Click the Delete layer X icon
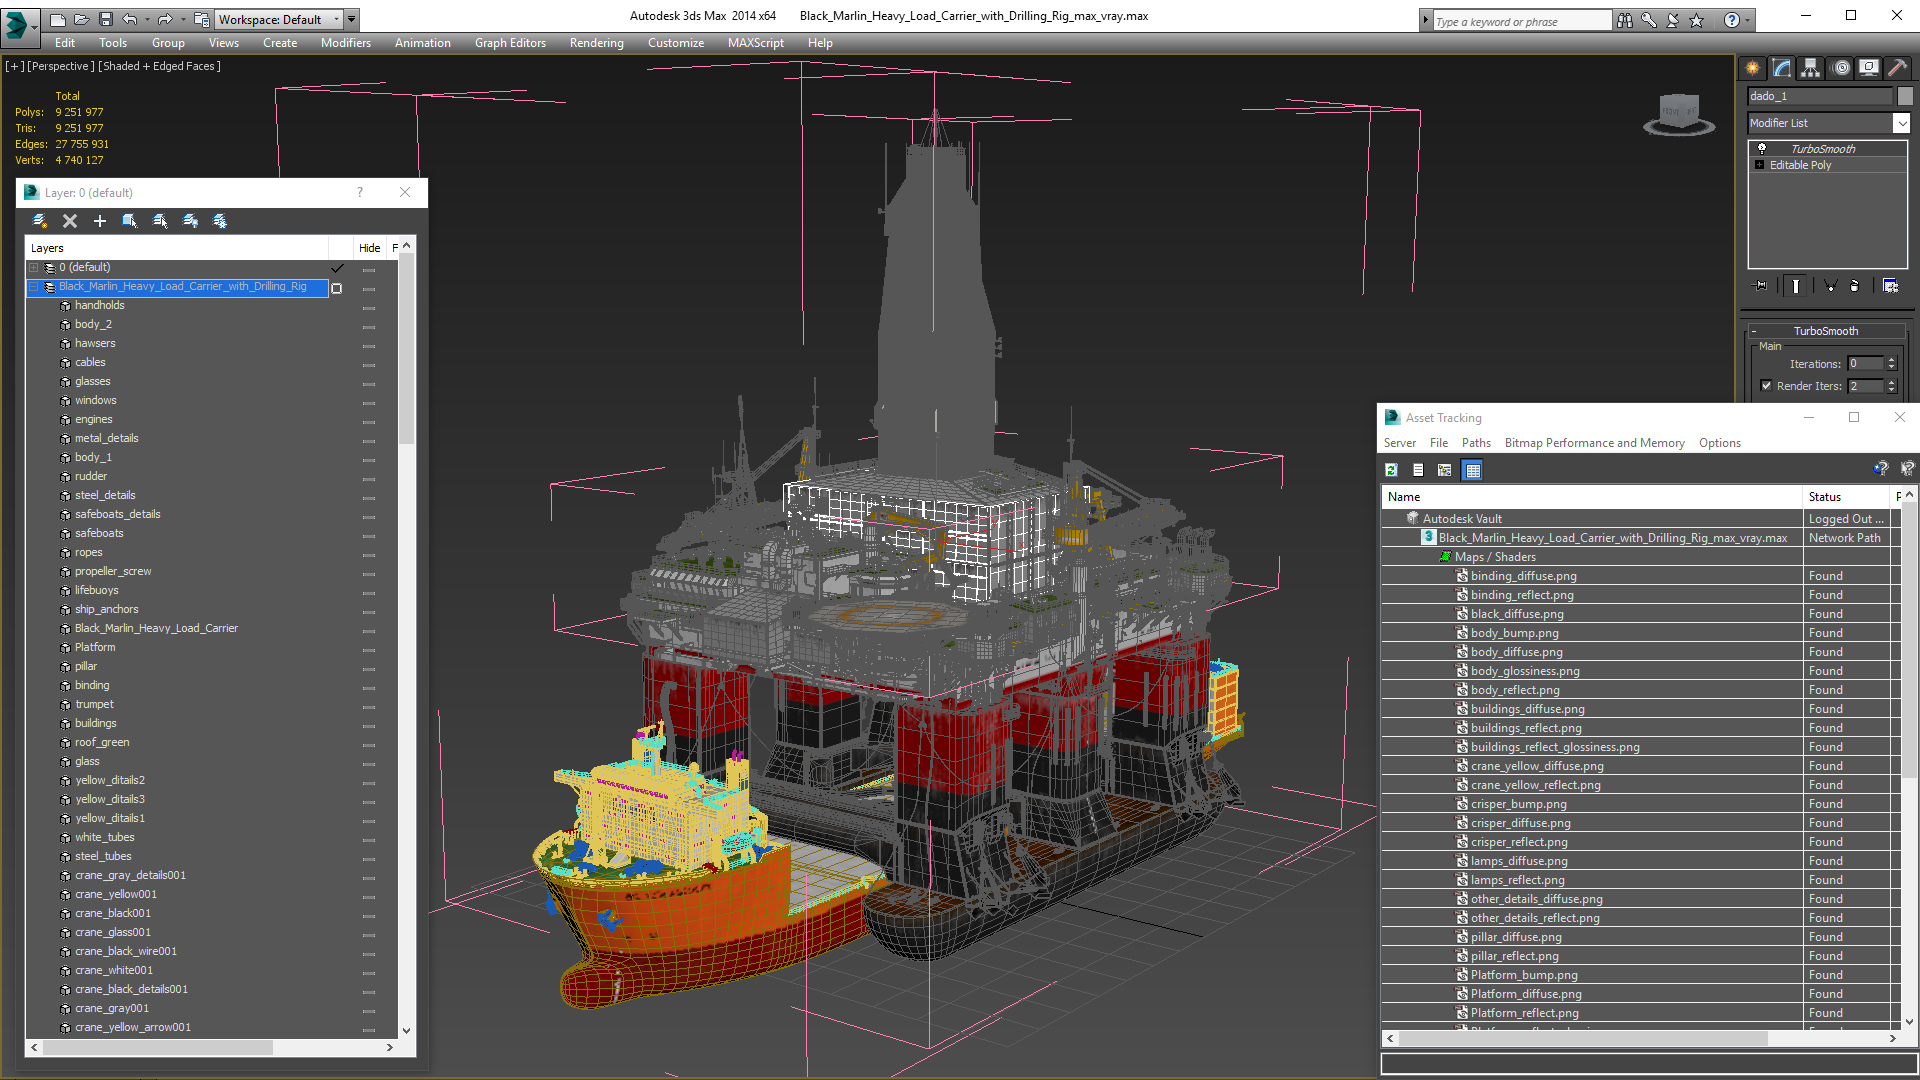This screenshot has height=1080, width=1920. click(x=70, y=221)
